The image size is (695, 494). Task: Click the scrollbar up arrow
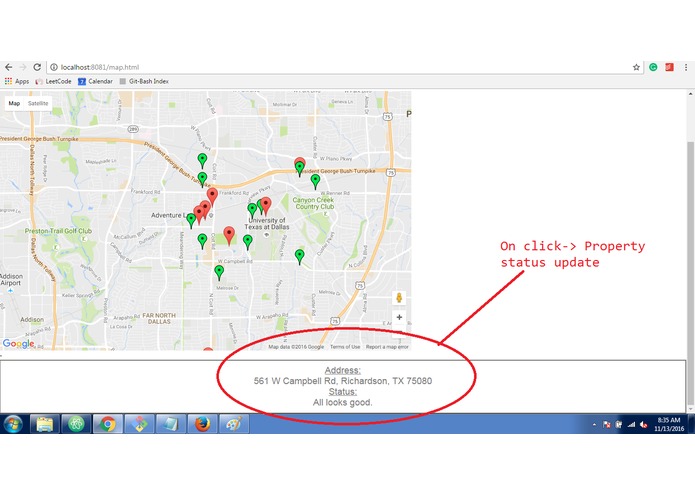(x=691, y=94)
